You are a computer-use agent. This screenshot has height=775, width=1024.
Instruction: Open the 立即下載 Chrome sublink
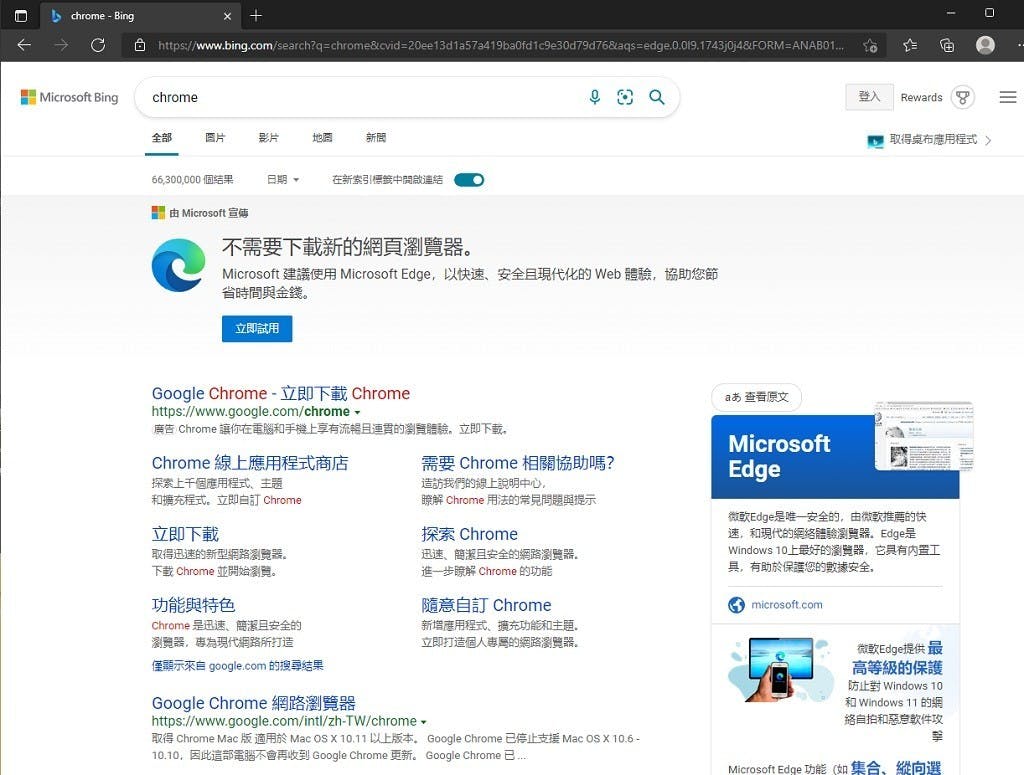tap(185, 534)
